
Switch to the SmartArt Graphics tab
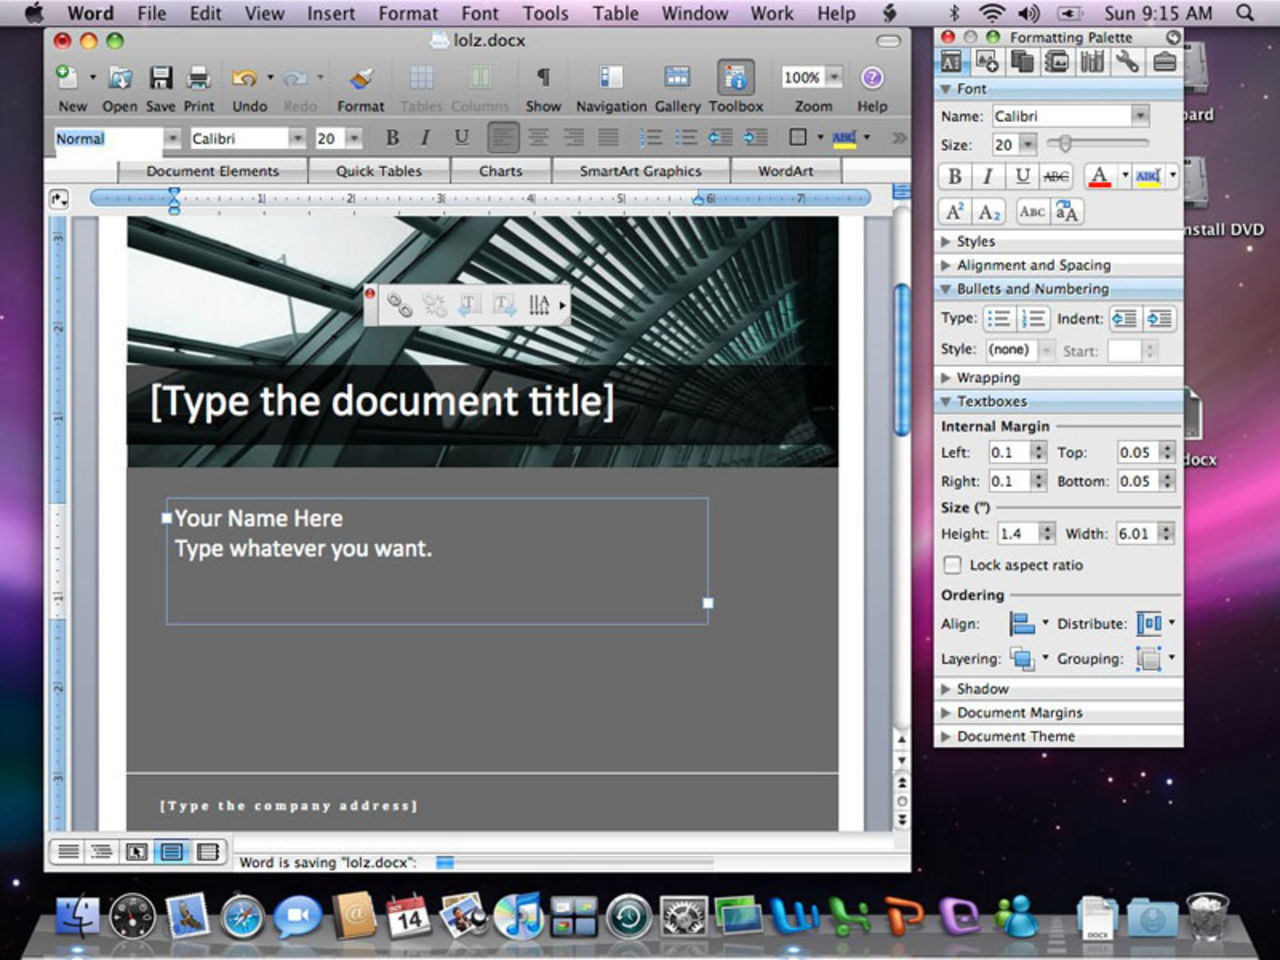[x=640, y=171]
